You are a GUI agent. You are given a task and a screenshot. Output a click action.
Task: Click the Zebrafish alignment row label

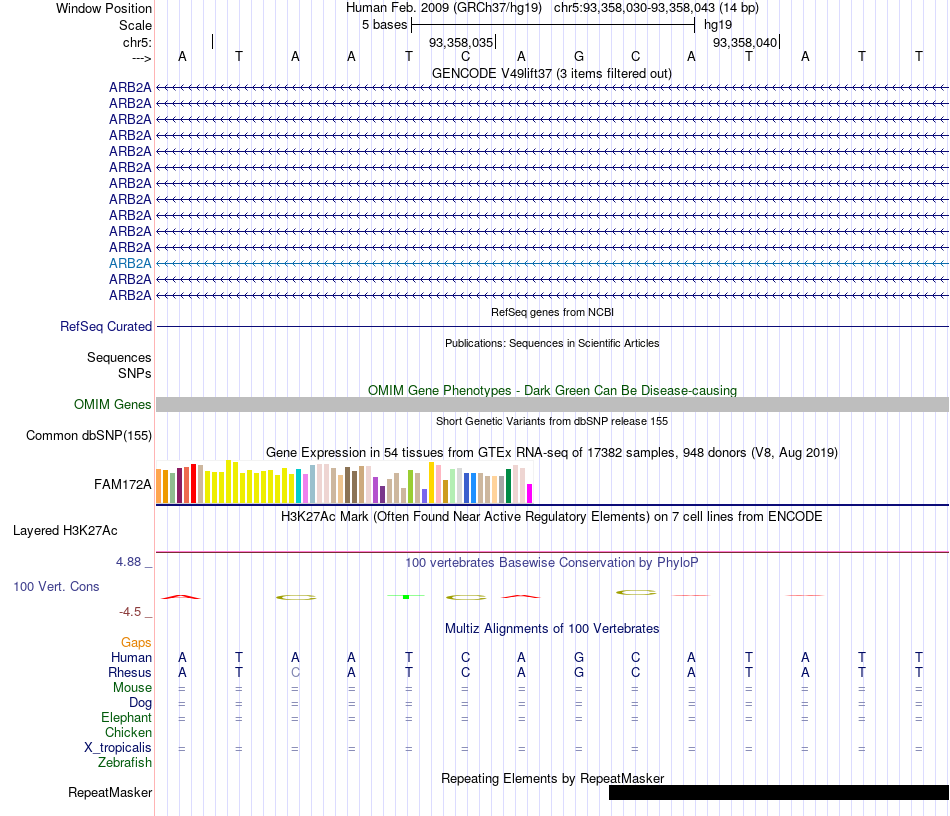pyautogui.click(x=125, y=762)
